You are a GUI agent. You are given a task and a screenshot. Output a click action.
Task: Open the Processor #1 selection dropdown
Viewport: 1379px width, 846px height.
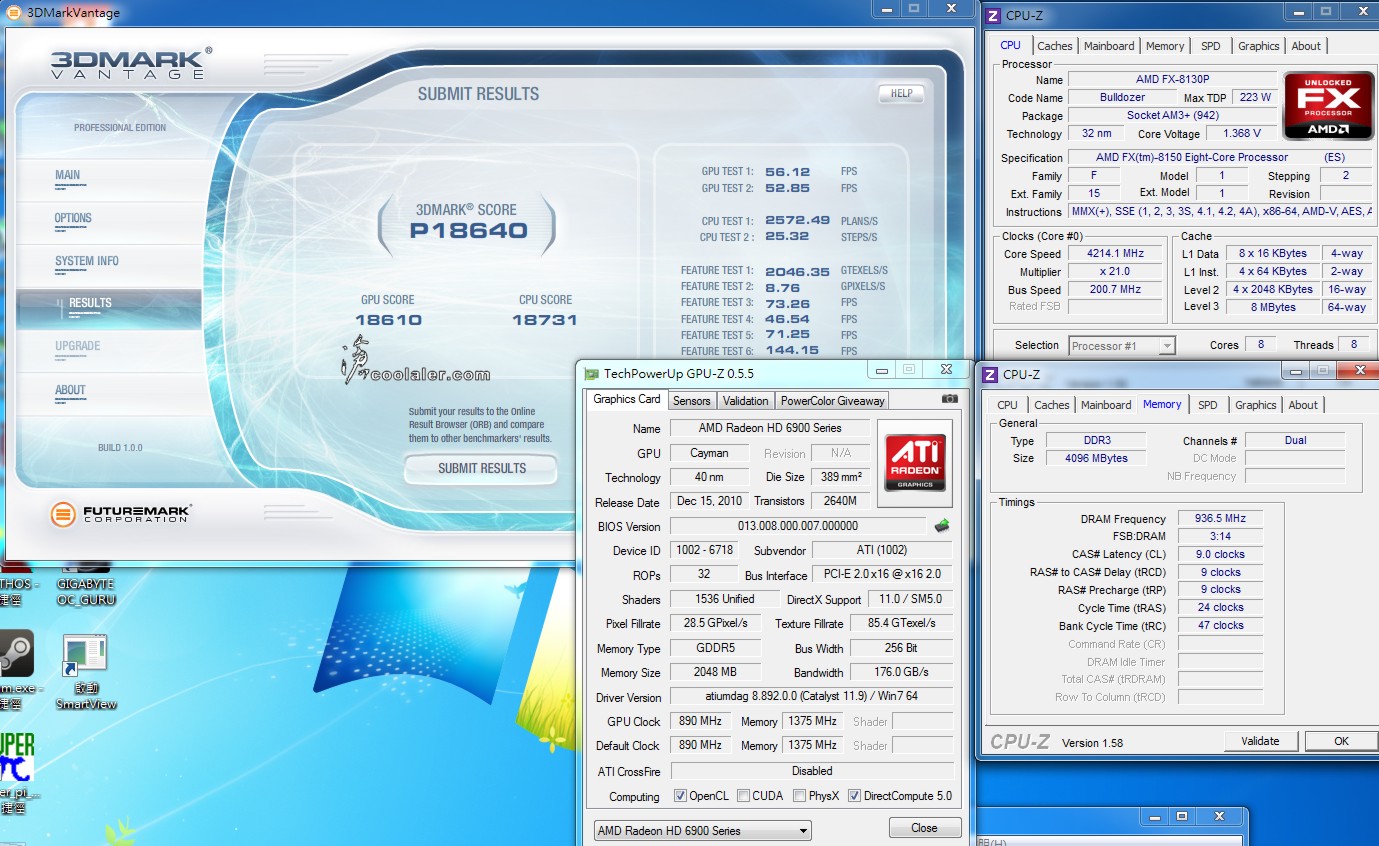click(x=1121, y=346)
